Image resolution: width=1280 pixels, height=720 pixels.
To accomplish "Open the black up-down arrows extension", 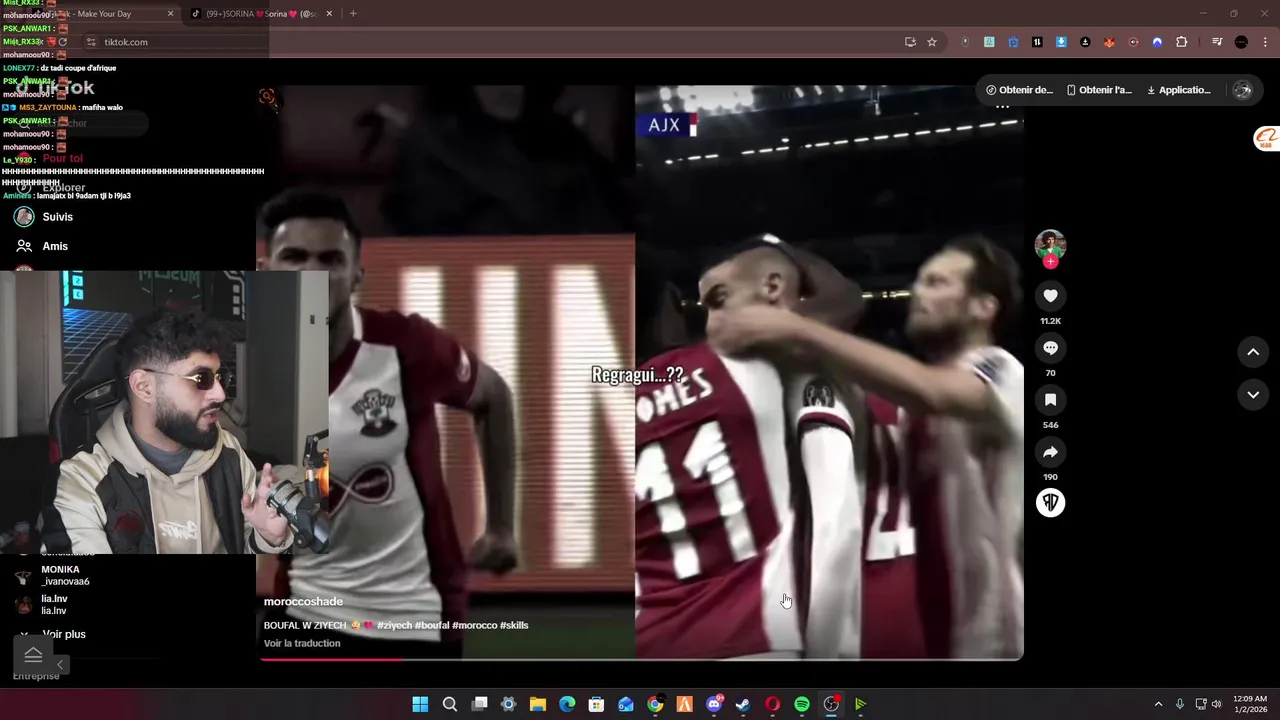I will pos(1037,42).
